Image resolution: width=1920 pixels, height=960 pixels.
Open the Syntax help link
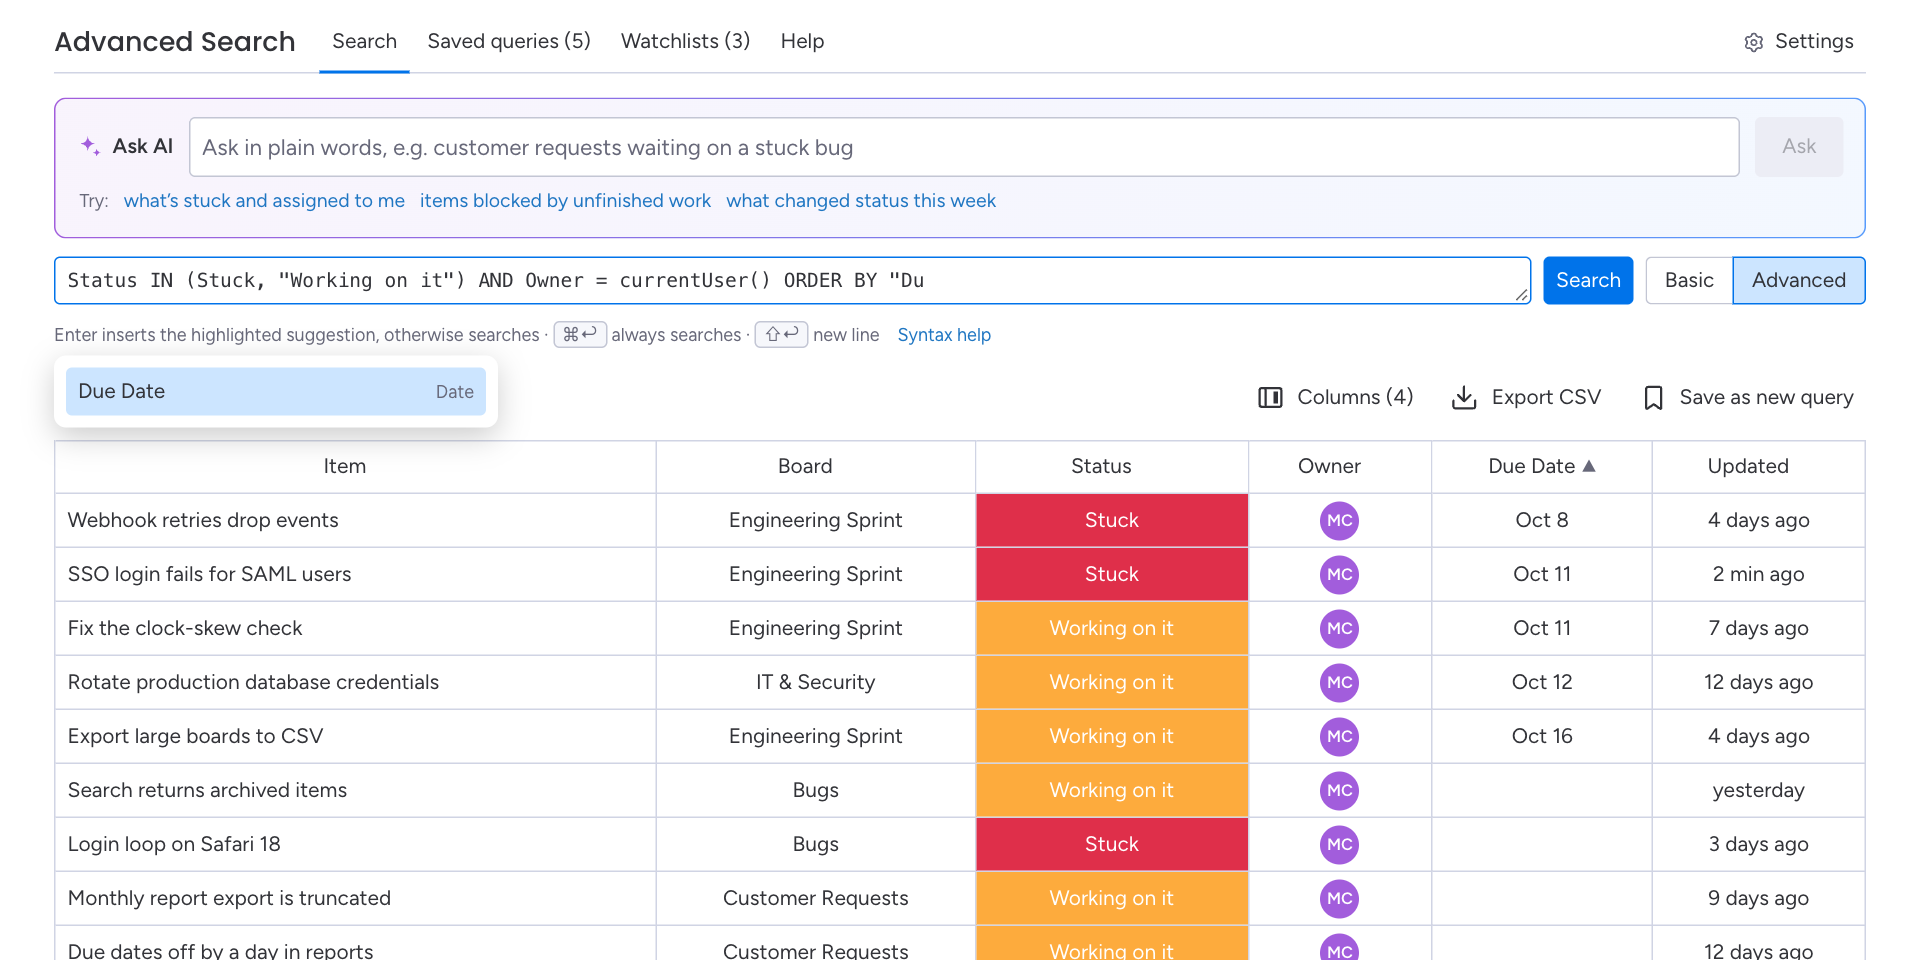pos(944,335)
